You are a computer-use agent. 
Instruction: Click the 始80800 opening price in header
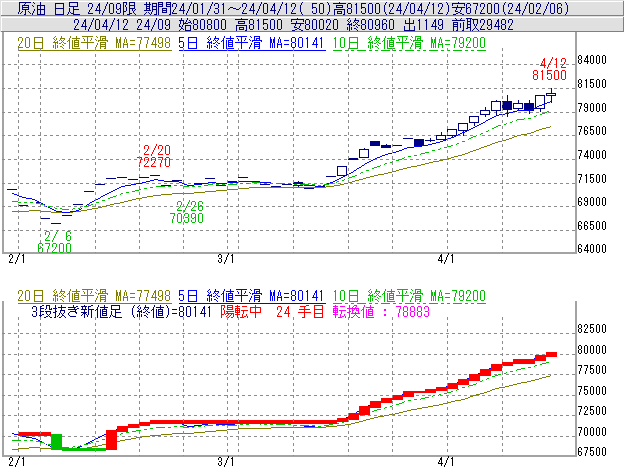pyautogui.click(x=203, y=25)
